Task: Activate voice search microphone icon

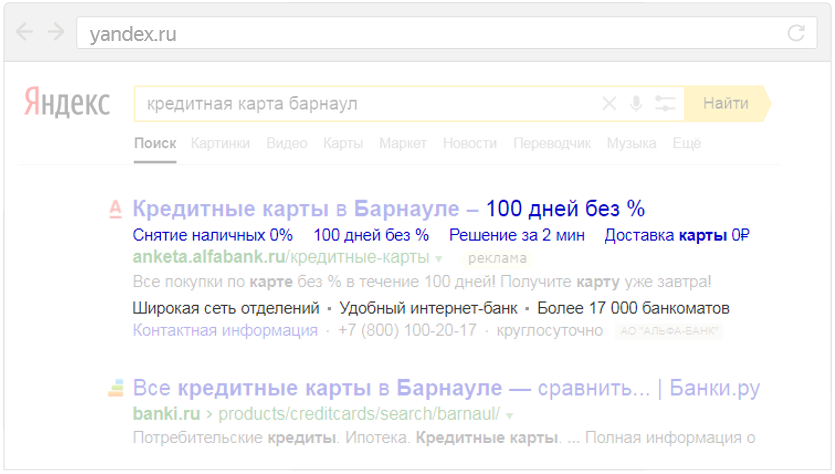Action: coord(636,103)
